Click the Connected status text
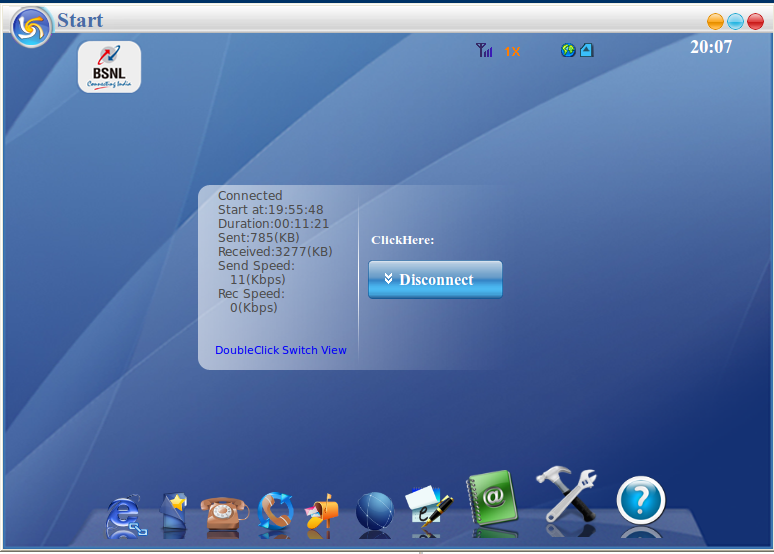 [250, 196]
